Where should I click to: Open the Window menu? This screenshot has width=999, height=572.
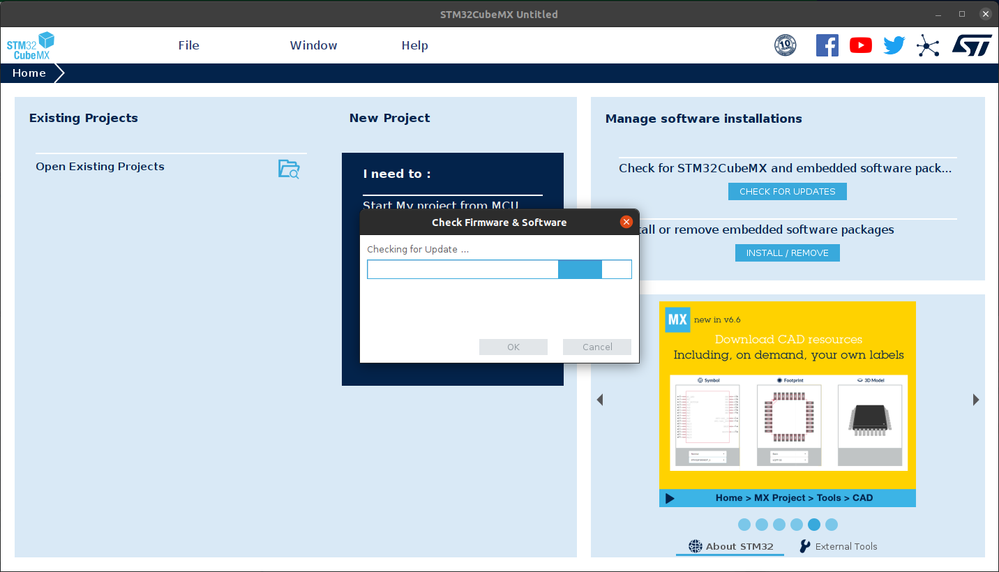(x=313, y=45)
